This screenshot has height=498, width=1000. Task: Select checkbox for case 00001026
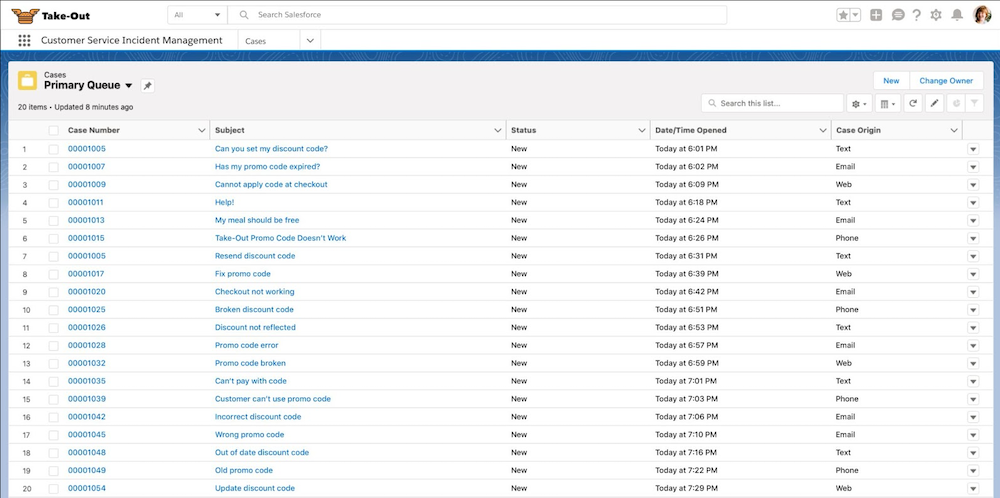tap(54, 327)
